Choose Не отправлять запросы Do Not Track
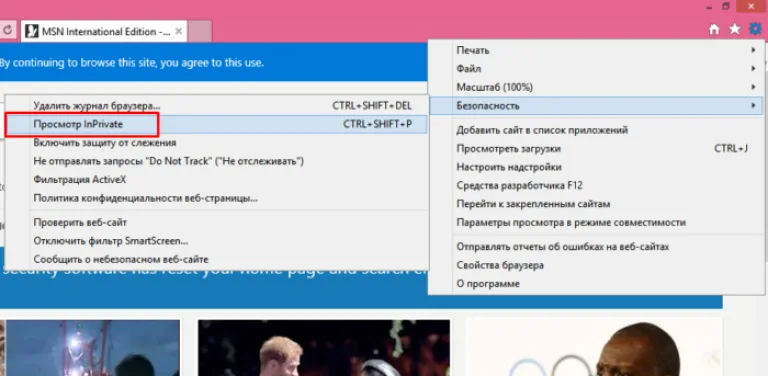This screenshot has width=768, height=376. tap(216, 161)
